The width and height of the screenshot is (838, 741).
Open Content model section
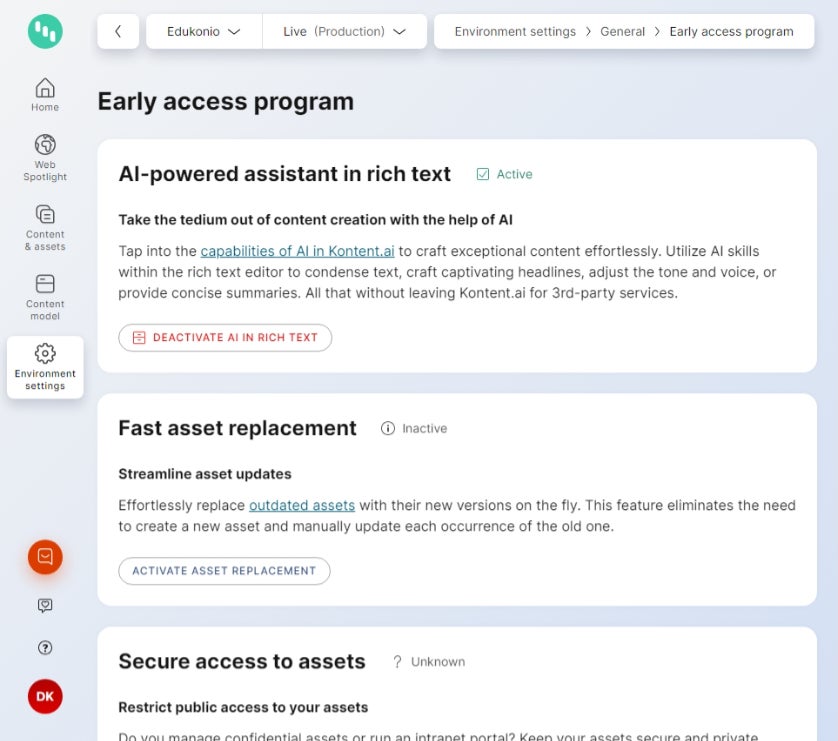coord(45,297)
